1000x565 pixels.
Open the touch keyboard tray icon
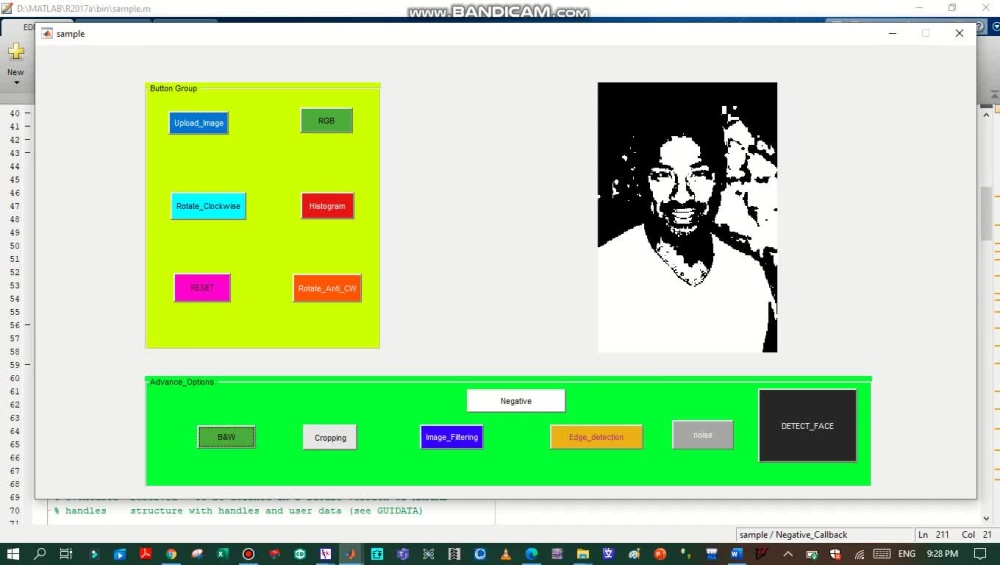[882, 554]
